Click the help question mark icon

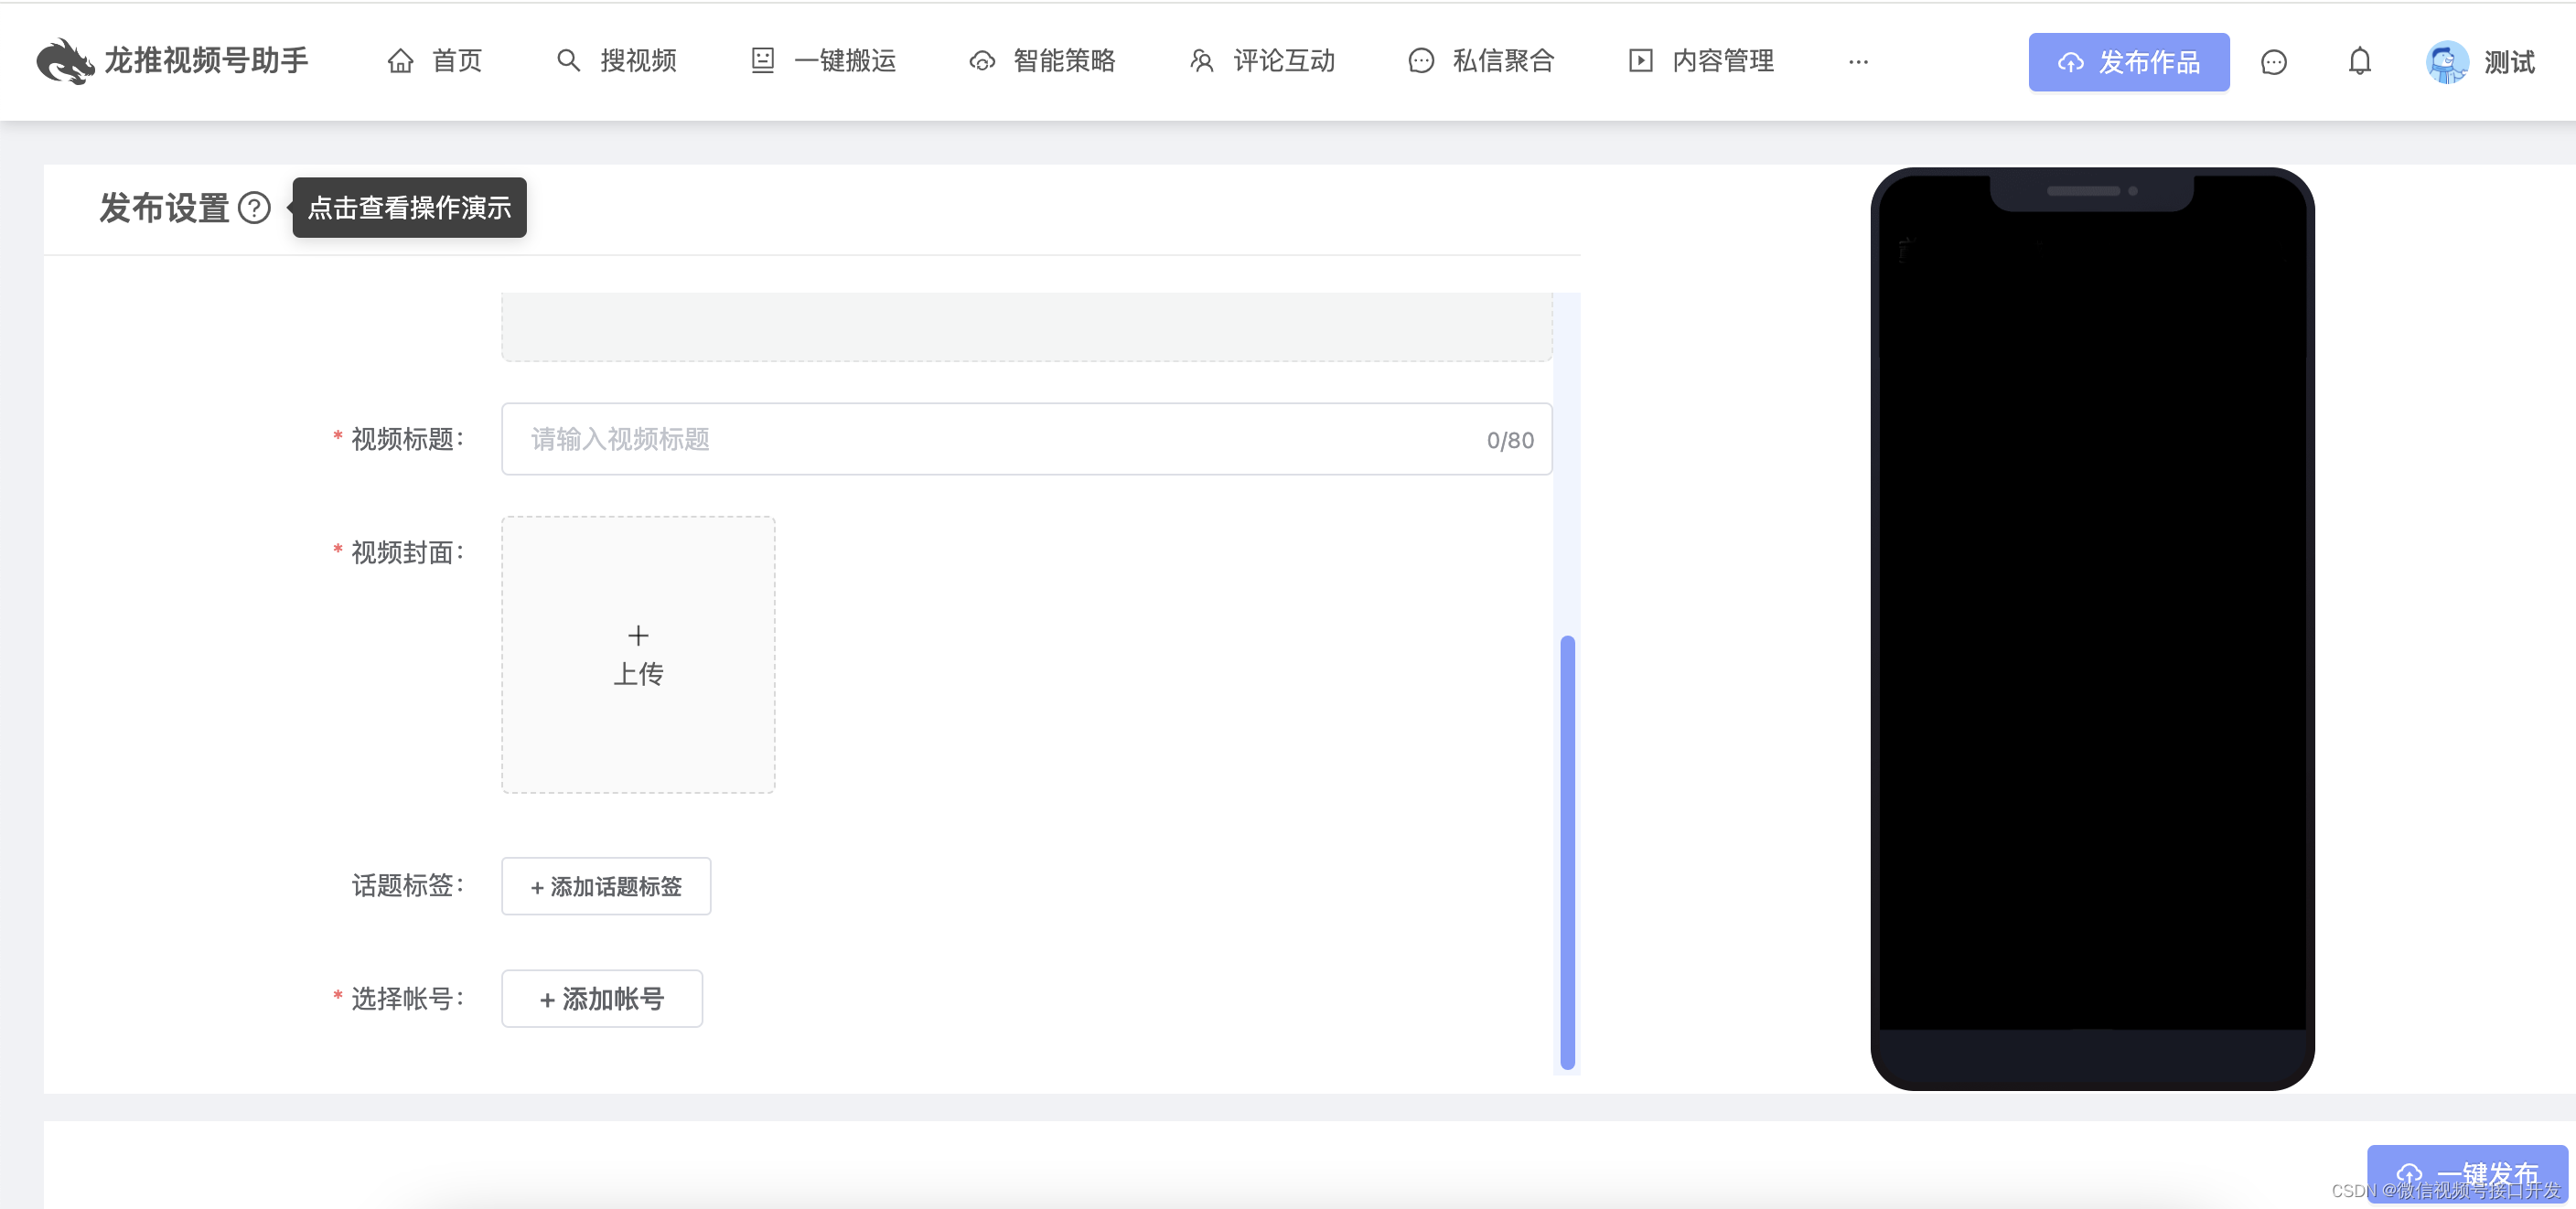255,208
